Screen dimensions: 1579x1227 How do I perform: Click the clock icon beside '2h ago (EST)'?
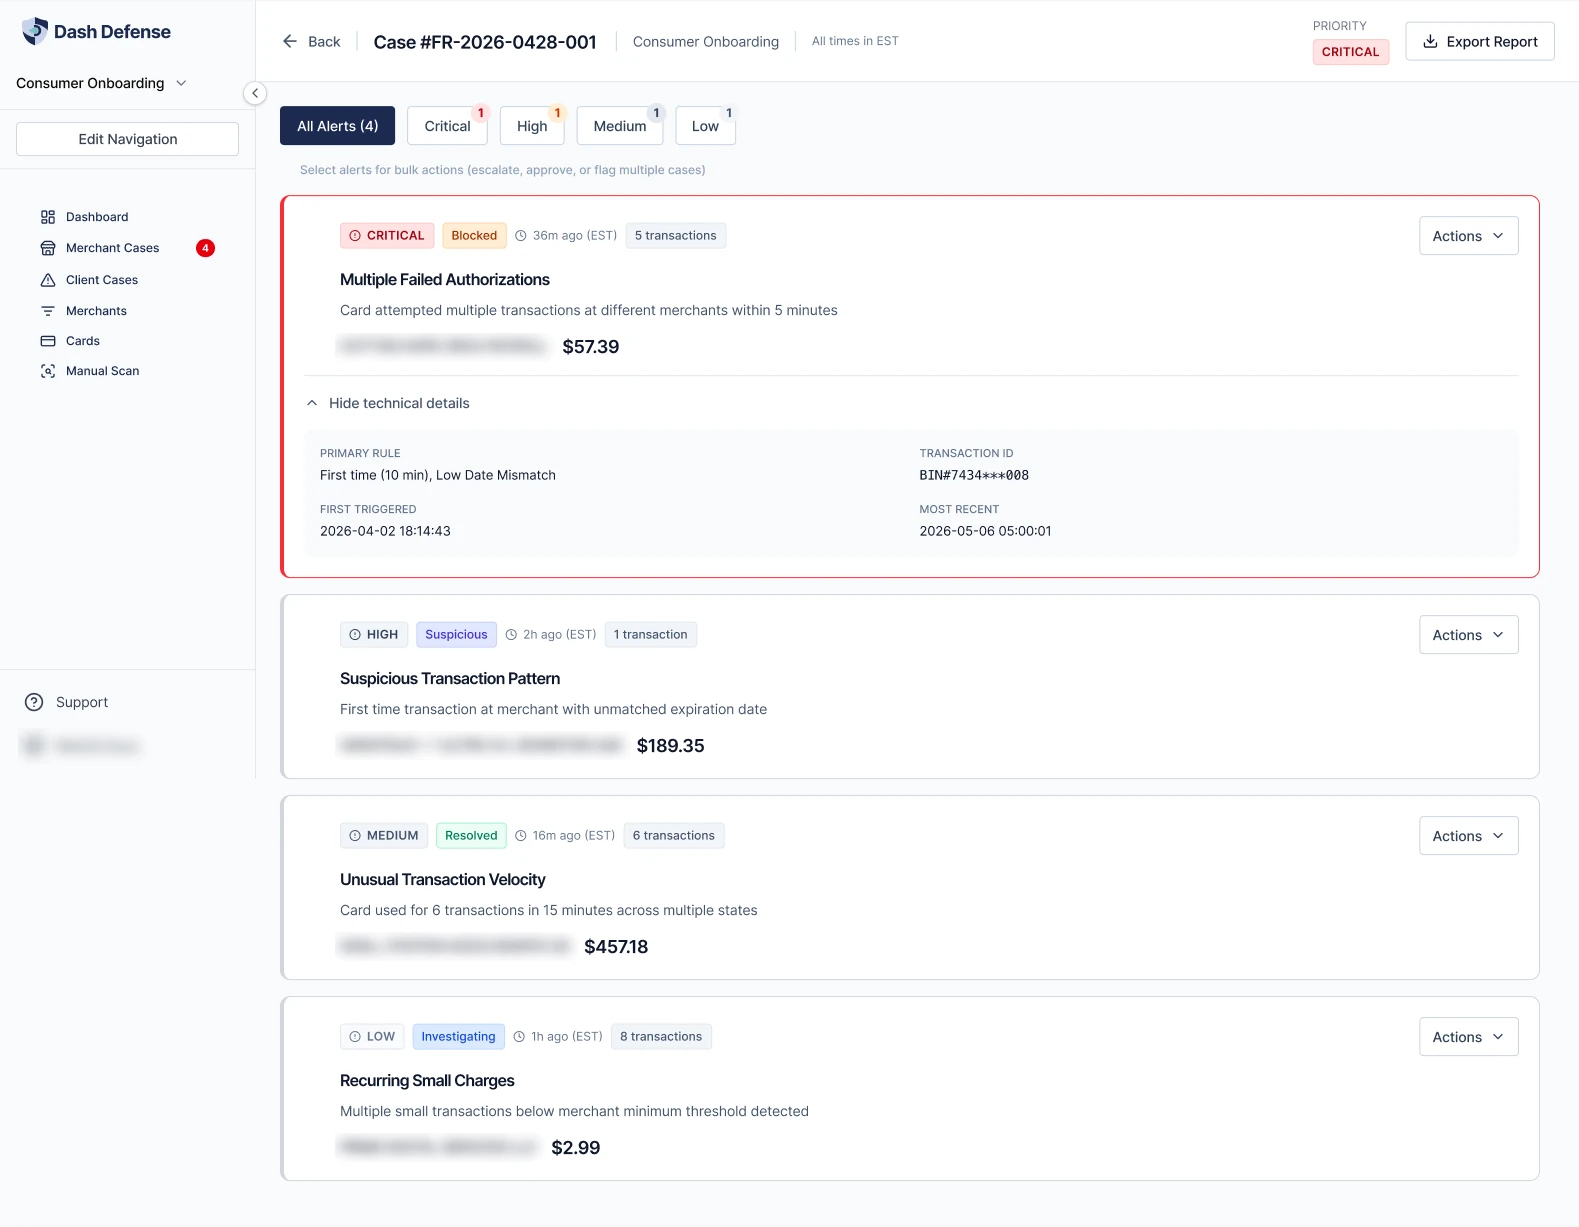[511, 635]
